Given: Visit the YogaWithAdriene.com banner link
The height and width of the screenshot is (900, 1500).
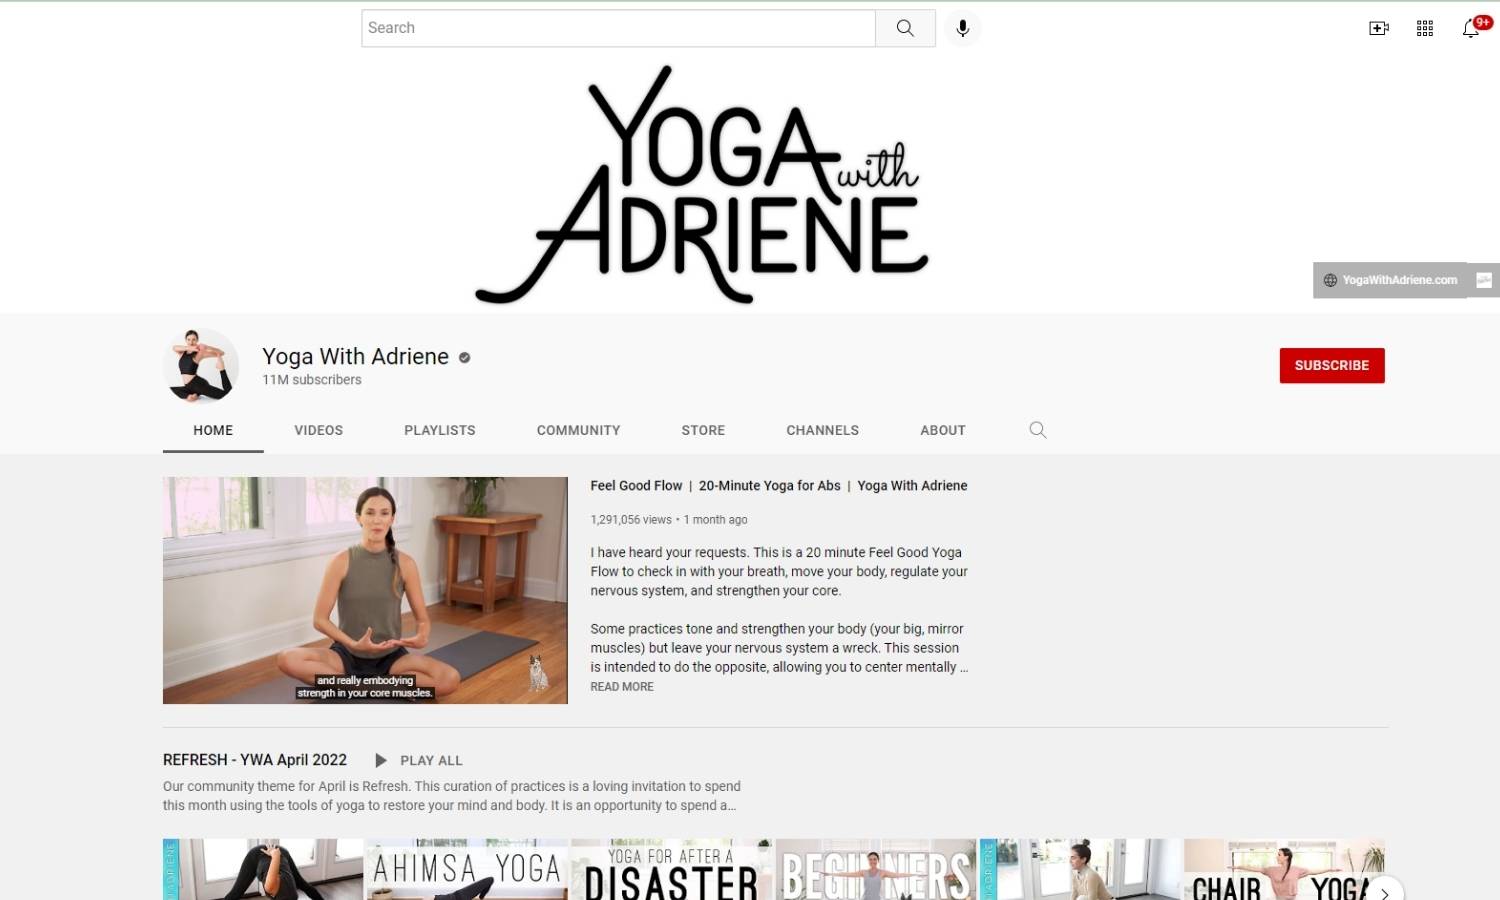Looking at the screenshot, I should point(1390,280).
